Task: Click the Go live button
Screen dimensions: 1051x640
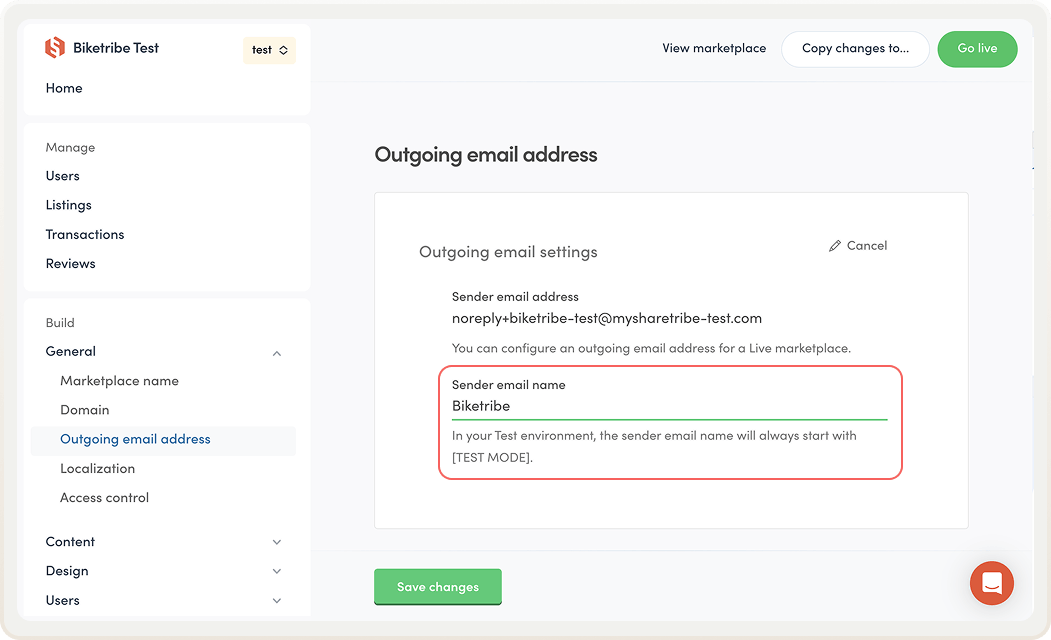Action: (977, 48)
